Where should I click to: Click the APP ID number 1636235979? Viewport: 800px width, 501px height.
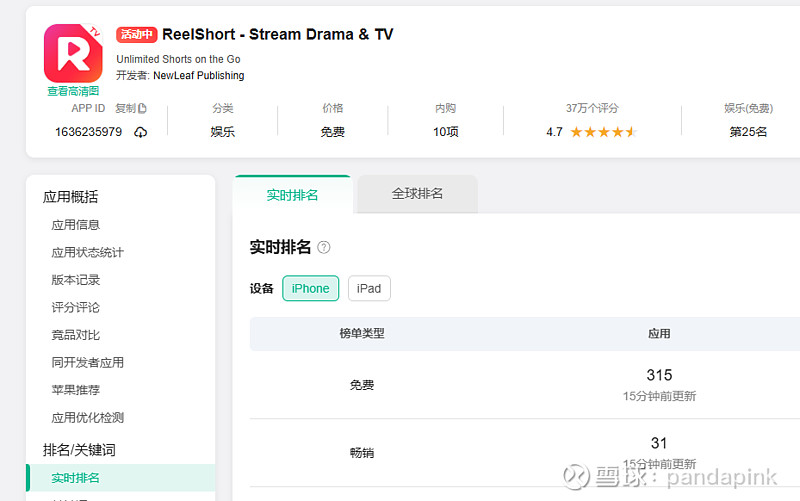(88, 132)
